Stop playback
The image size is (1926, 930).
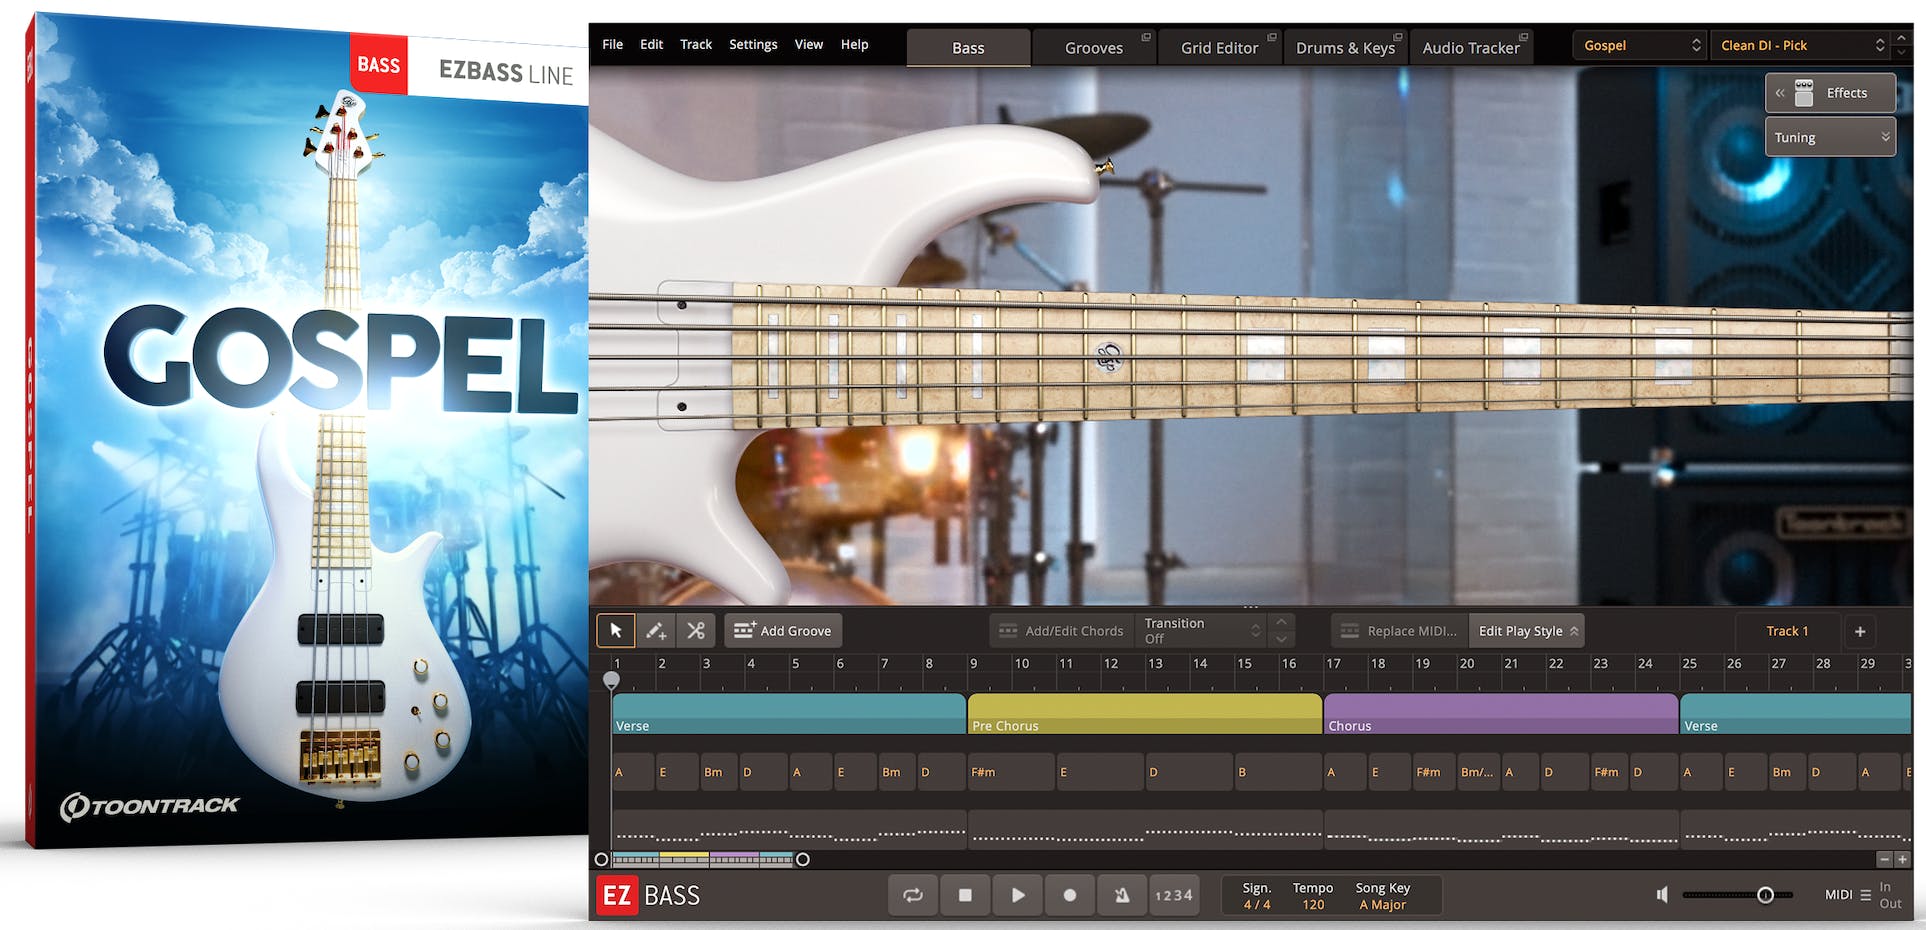(965, 895)
